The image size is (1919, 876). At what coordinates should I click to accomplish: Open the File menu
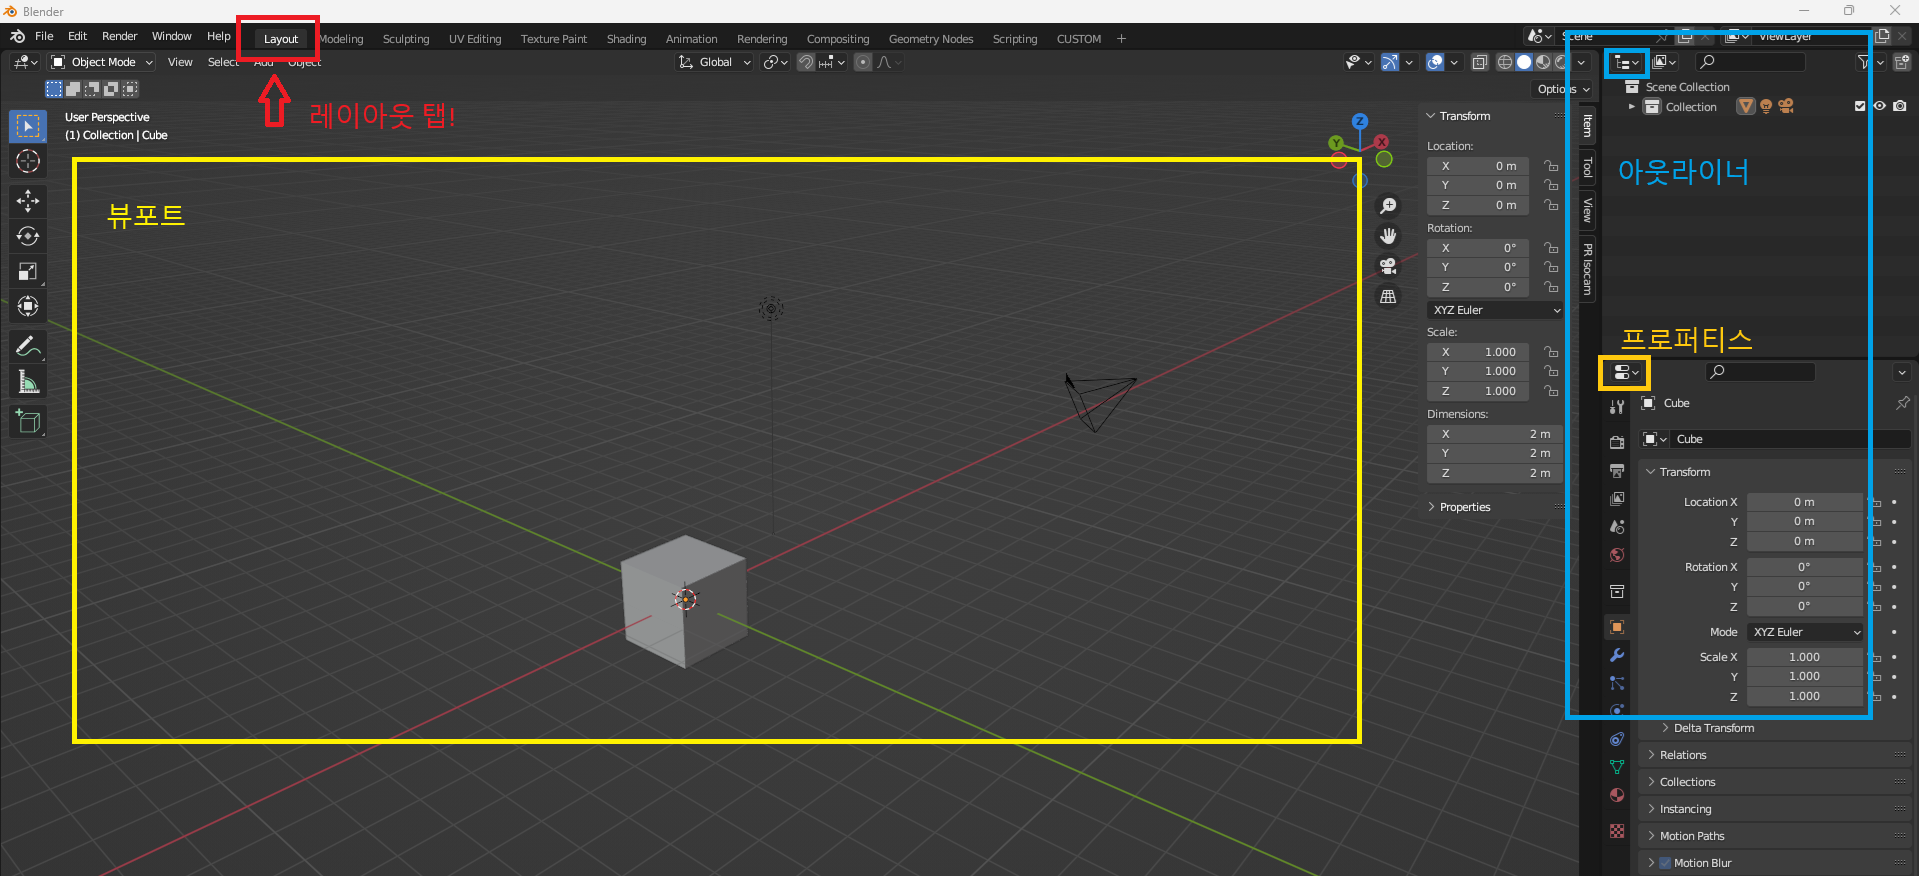44,36
